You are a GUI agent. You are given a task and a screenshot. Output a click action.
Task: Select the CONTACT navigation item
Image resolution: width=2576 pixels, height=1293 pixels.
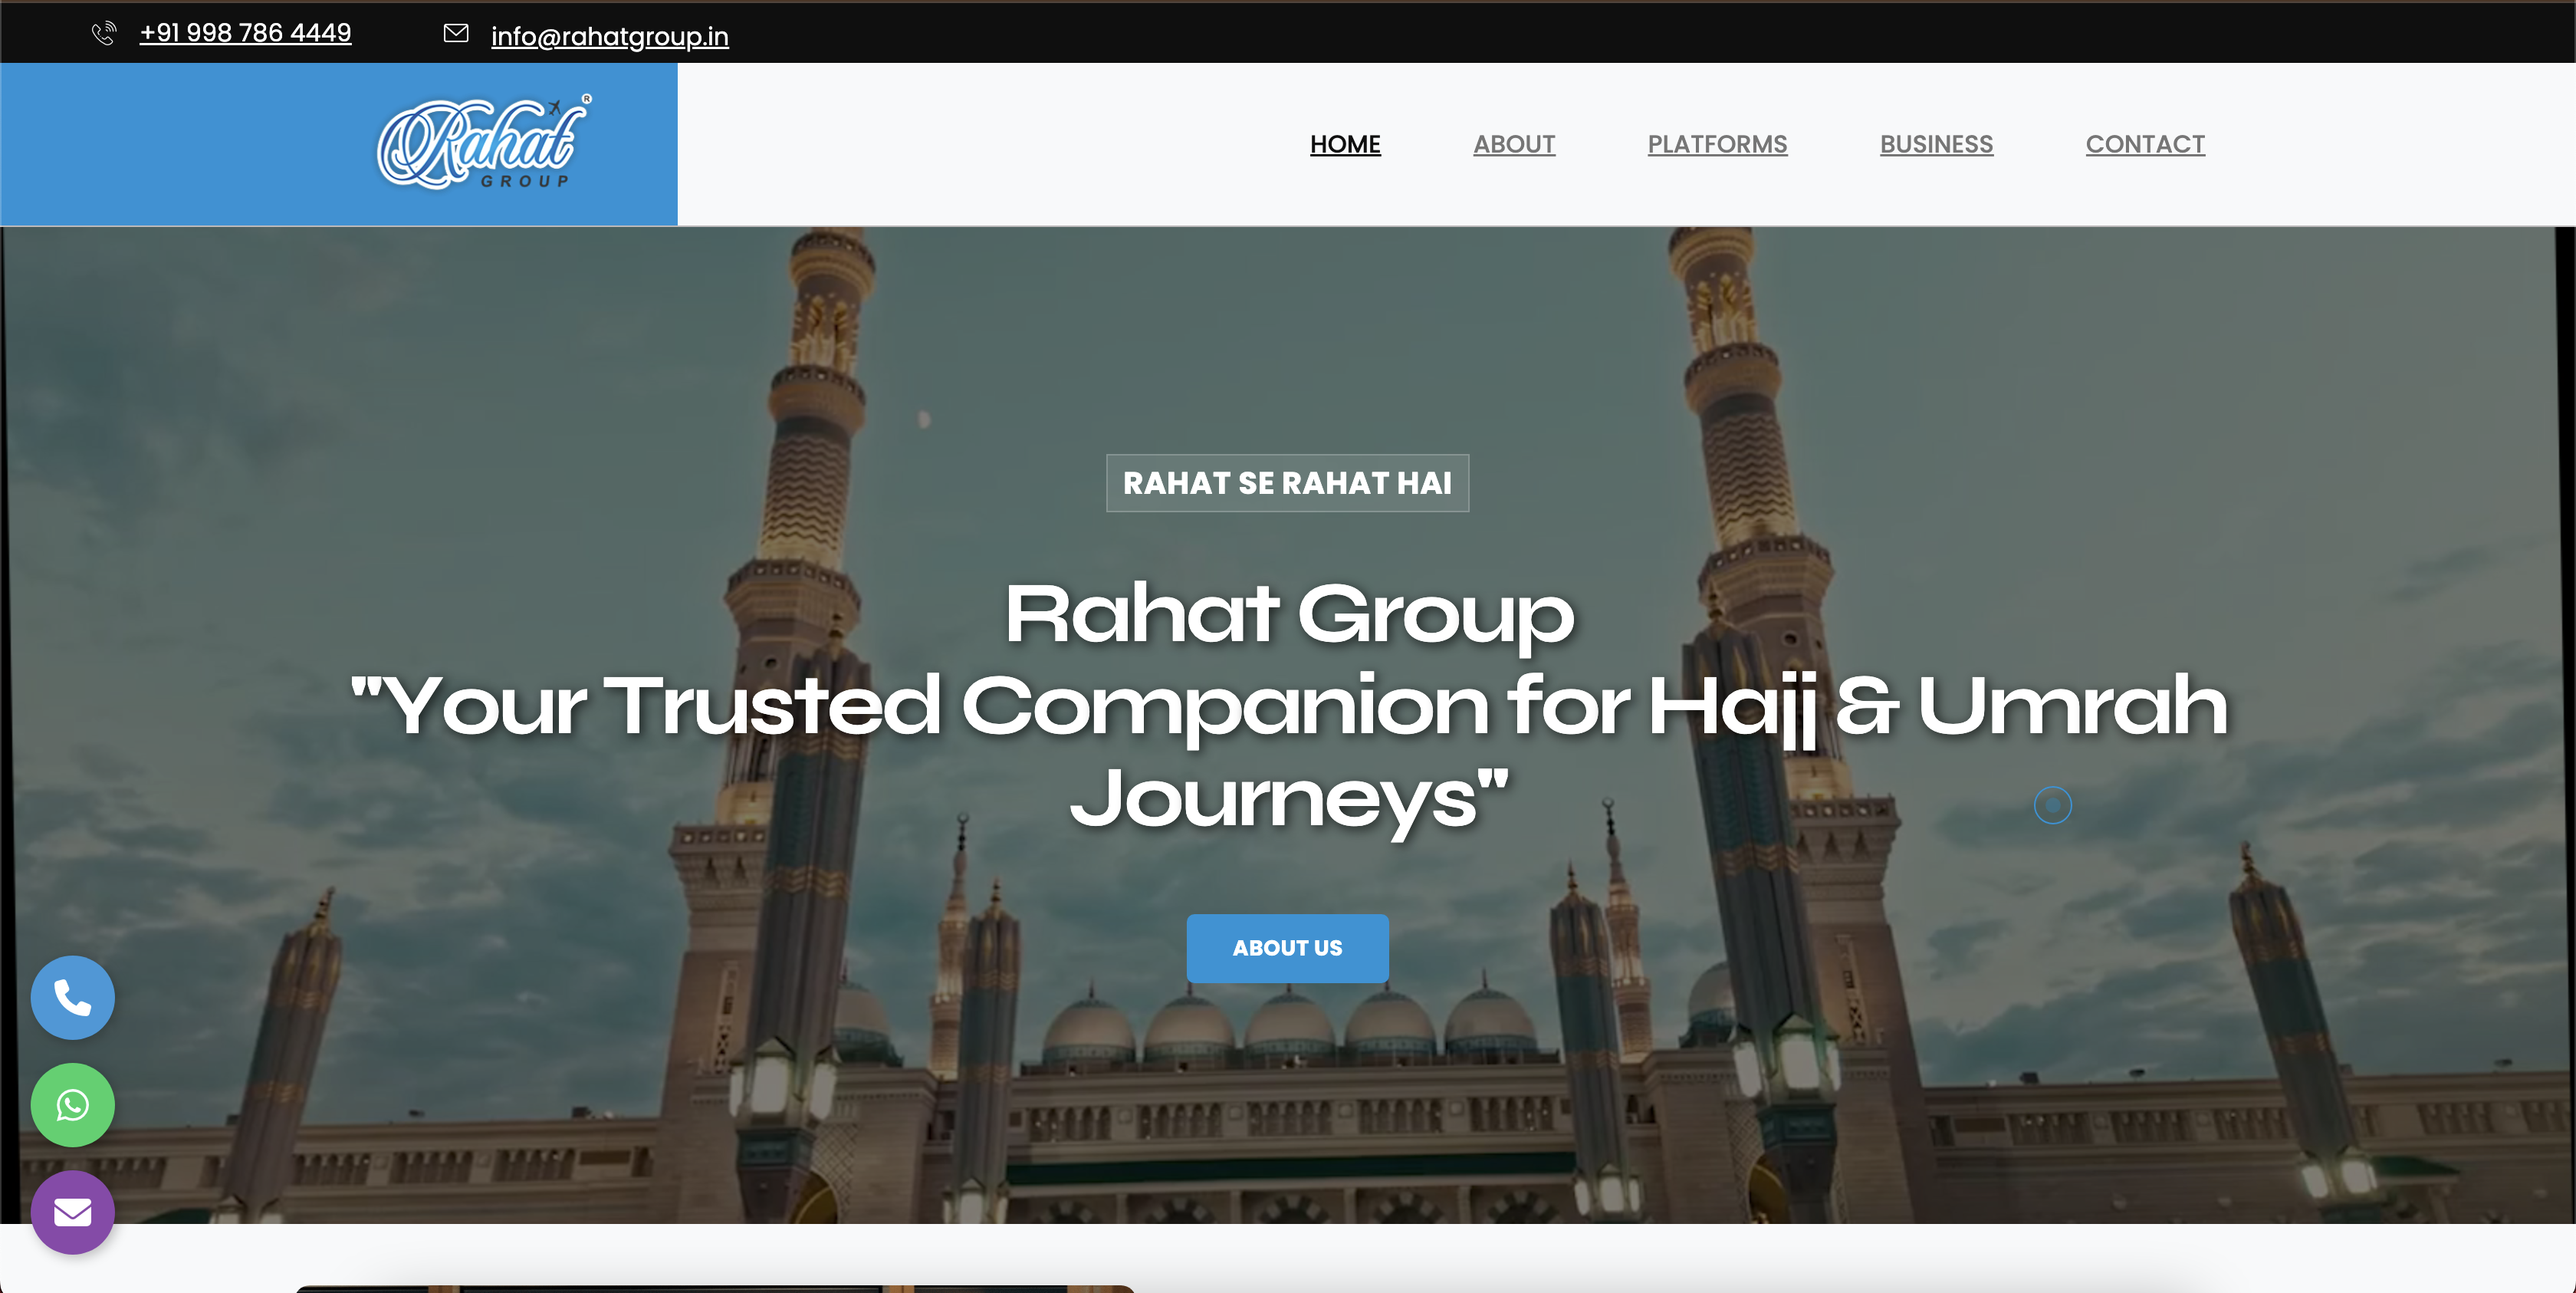point(2145,144)
